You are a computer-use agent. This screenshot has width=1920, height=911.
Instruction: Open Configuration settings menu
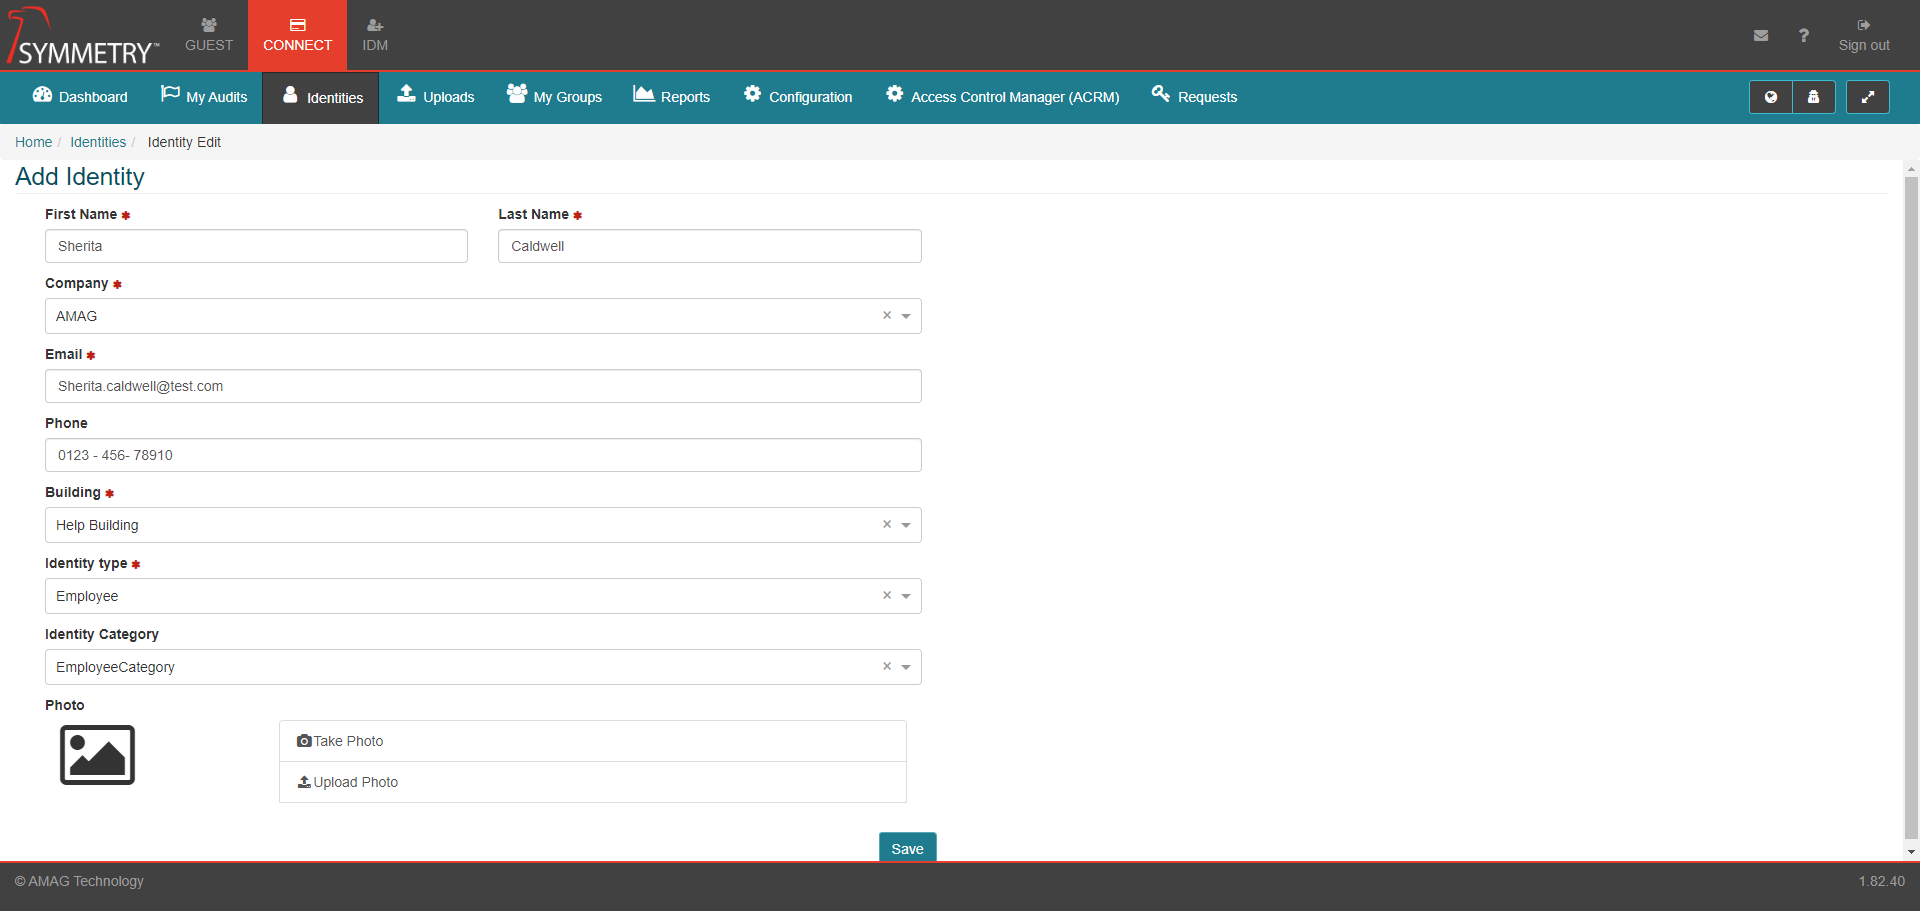[797, 97]
